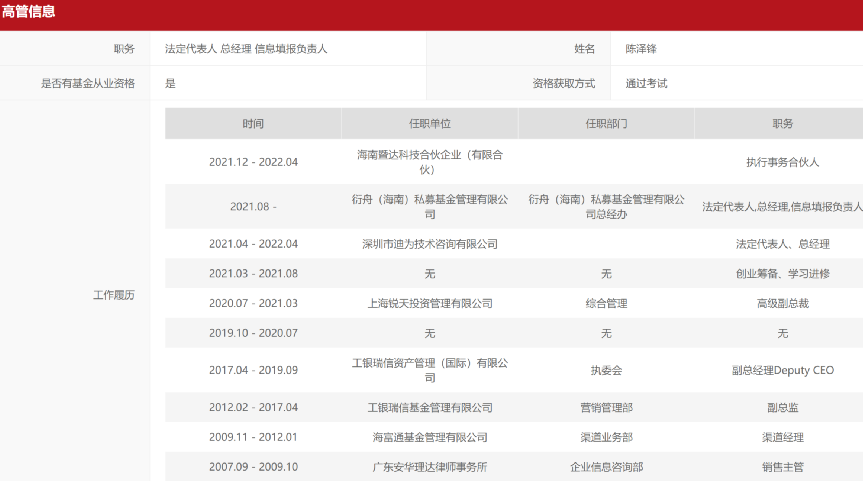The image size is (863, 481).
Task: Select the name 陈泽锋
Action: pyautogui.click(x=641, y=49)
